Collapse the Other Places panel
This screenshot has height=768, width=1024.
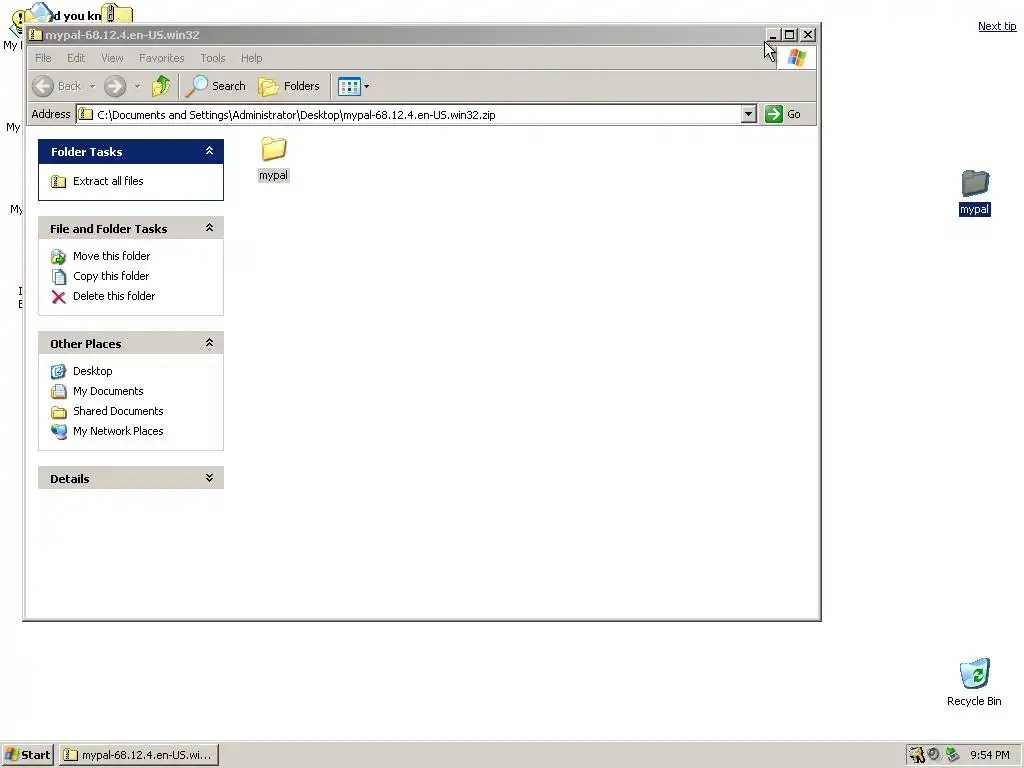point(209,343)
